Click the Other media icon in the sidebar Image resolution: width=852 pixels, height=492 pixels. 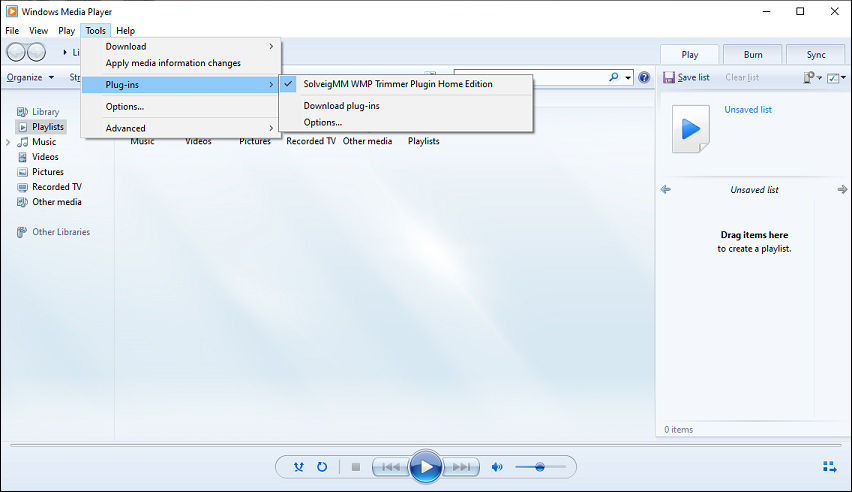[x=22, y=202]
